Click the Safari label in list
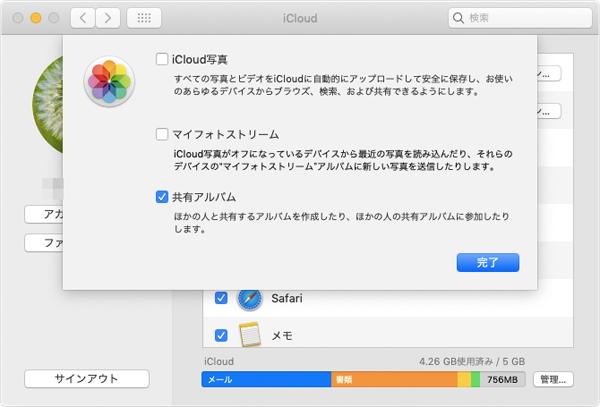Viewport: 600px width, 407px height. pyautogui.click(x=287, y=298)
